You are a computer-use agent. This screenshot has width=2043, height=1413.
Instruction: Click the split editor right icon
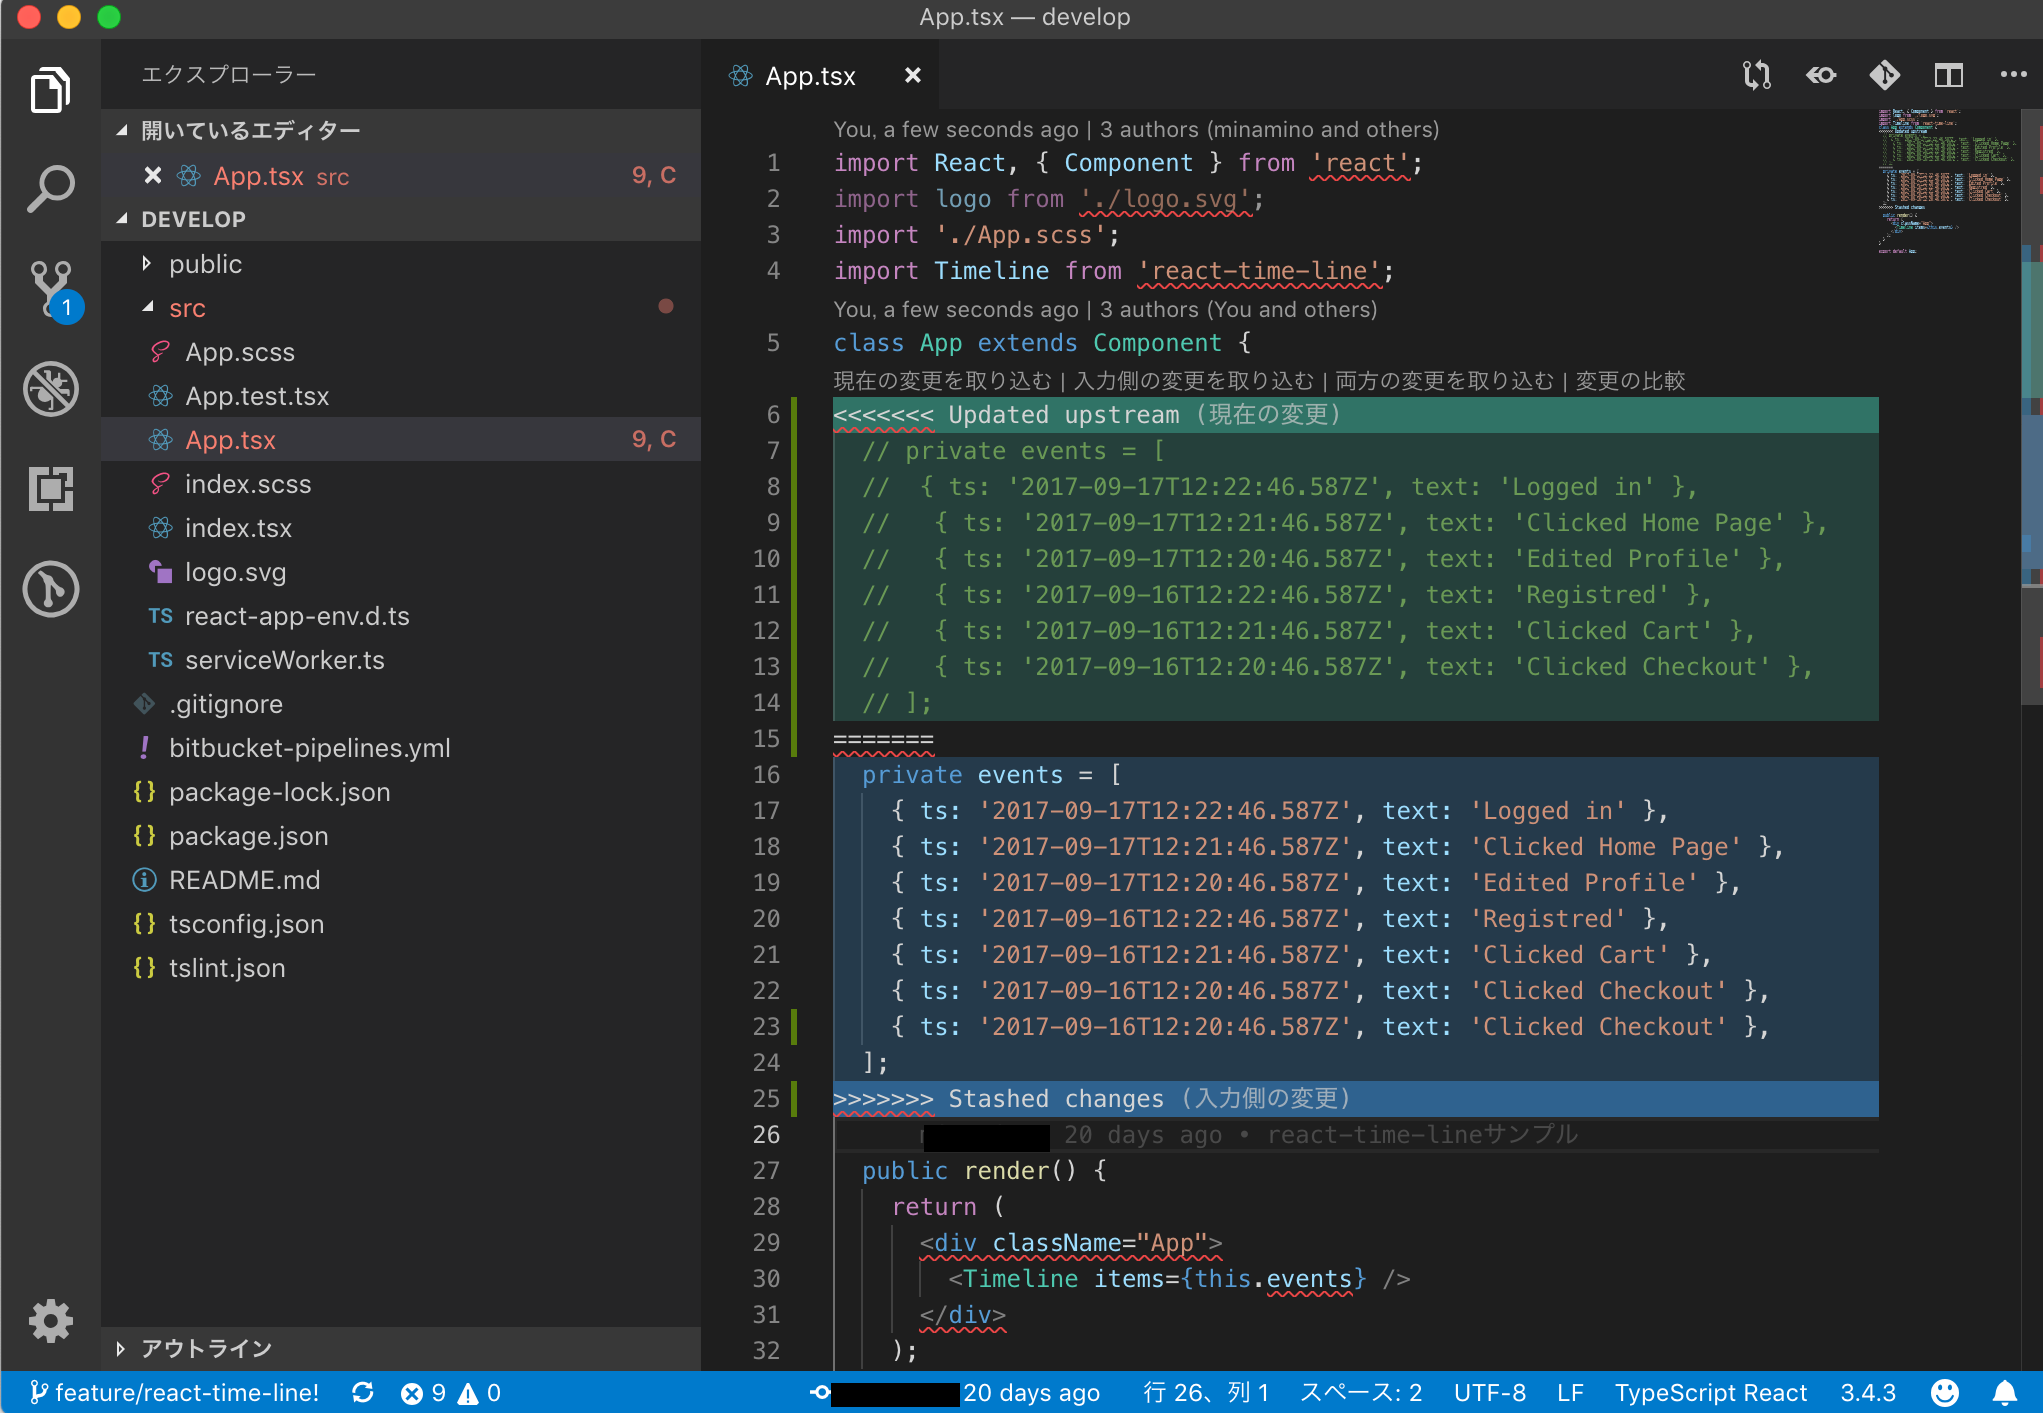tap(1948, 75)
